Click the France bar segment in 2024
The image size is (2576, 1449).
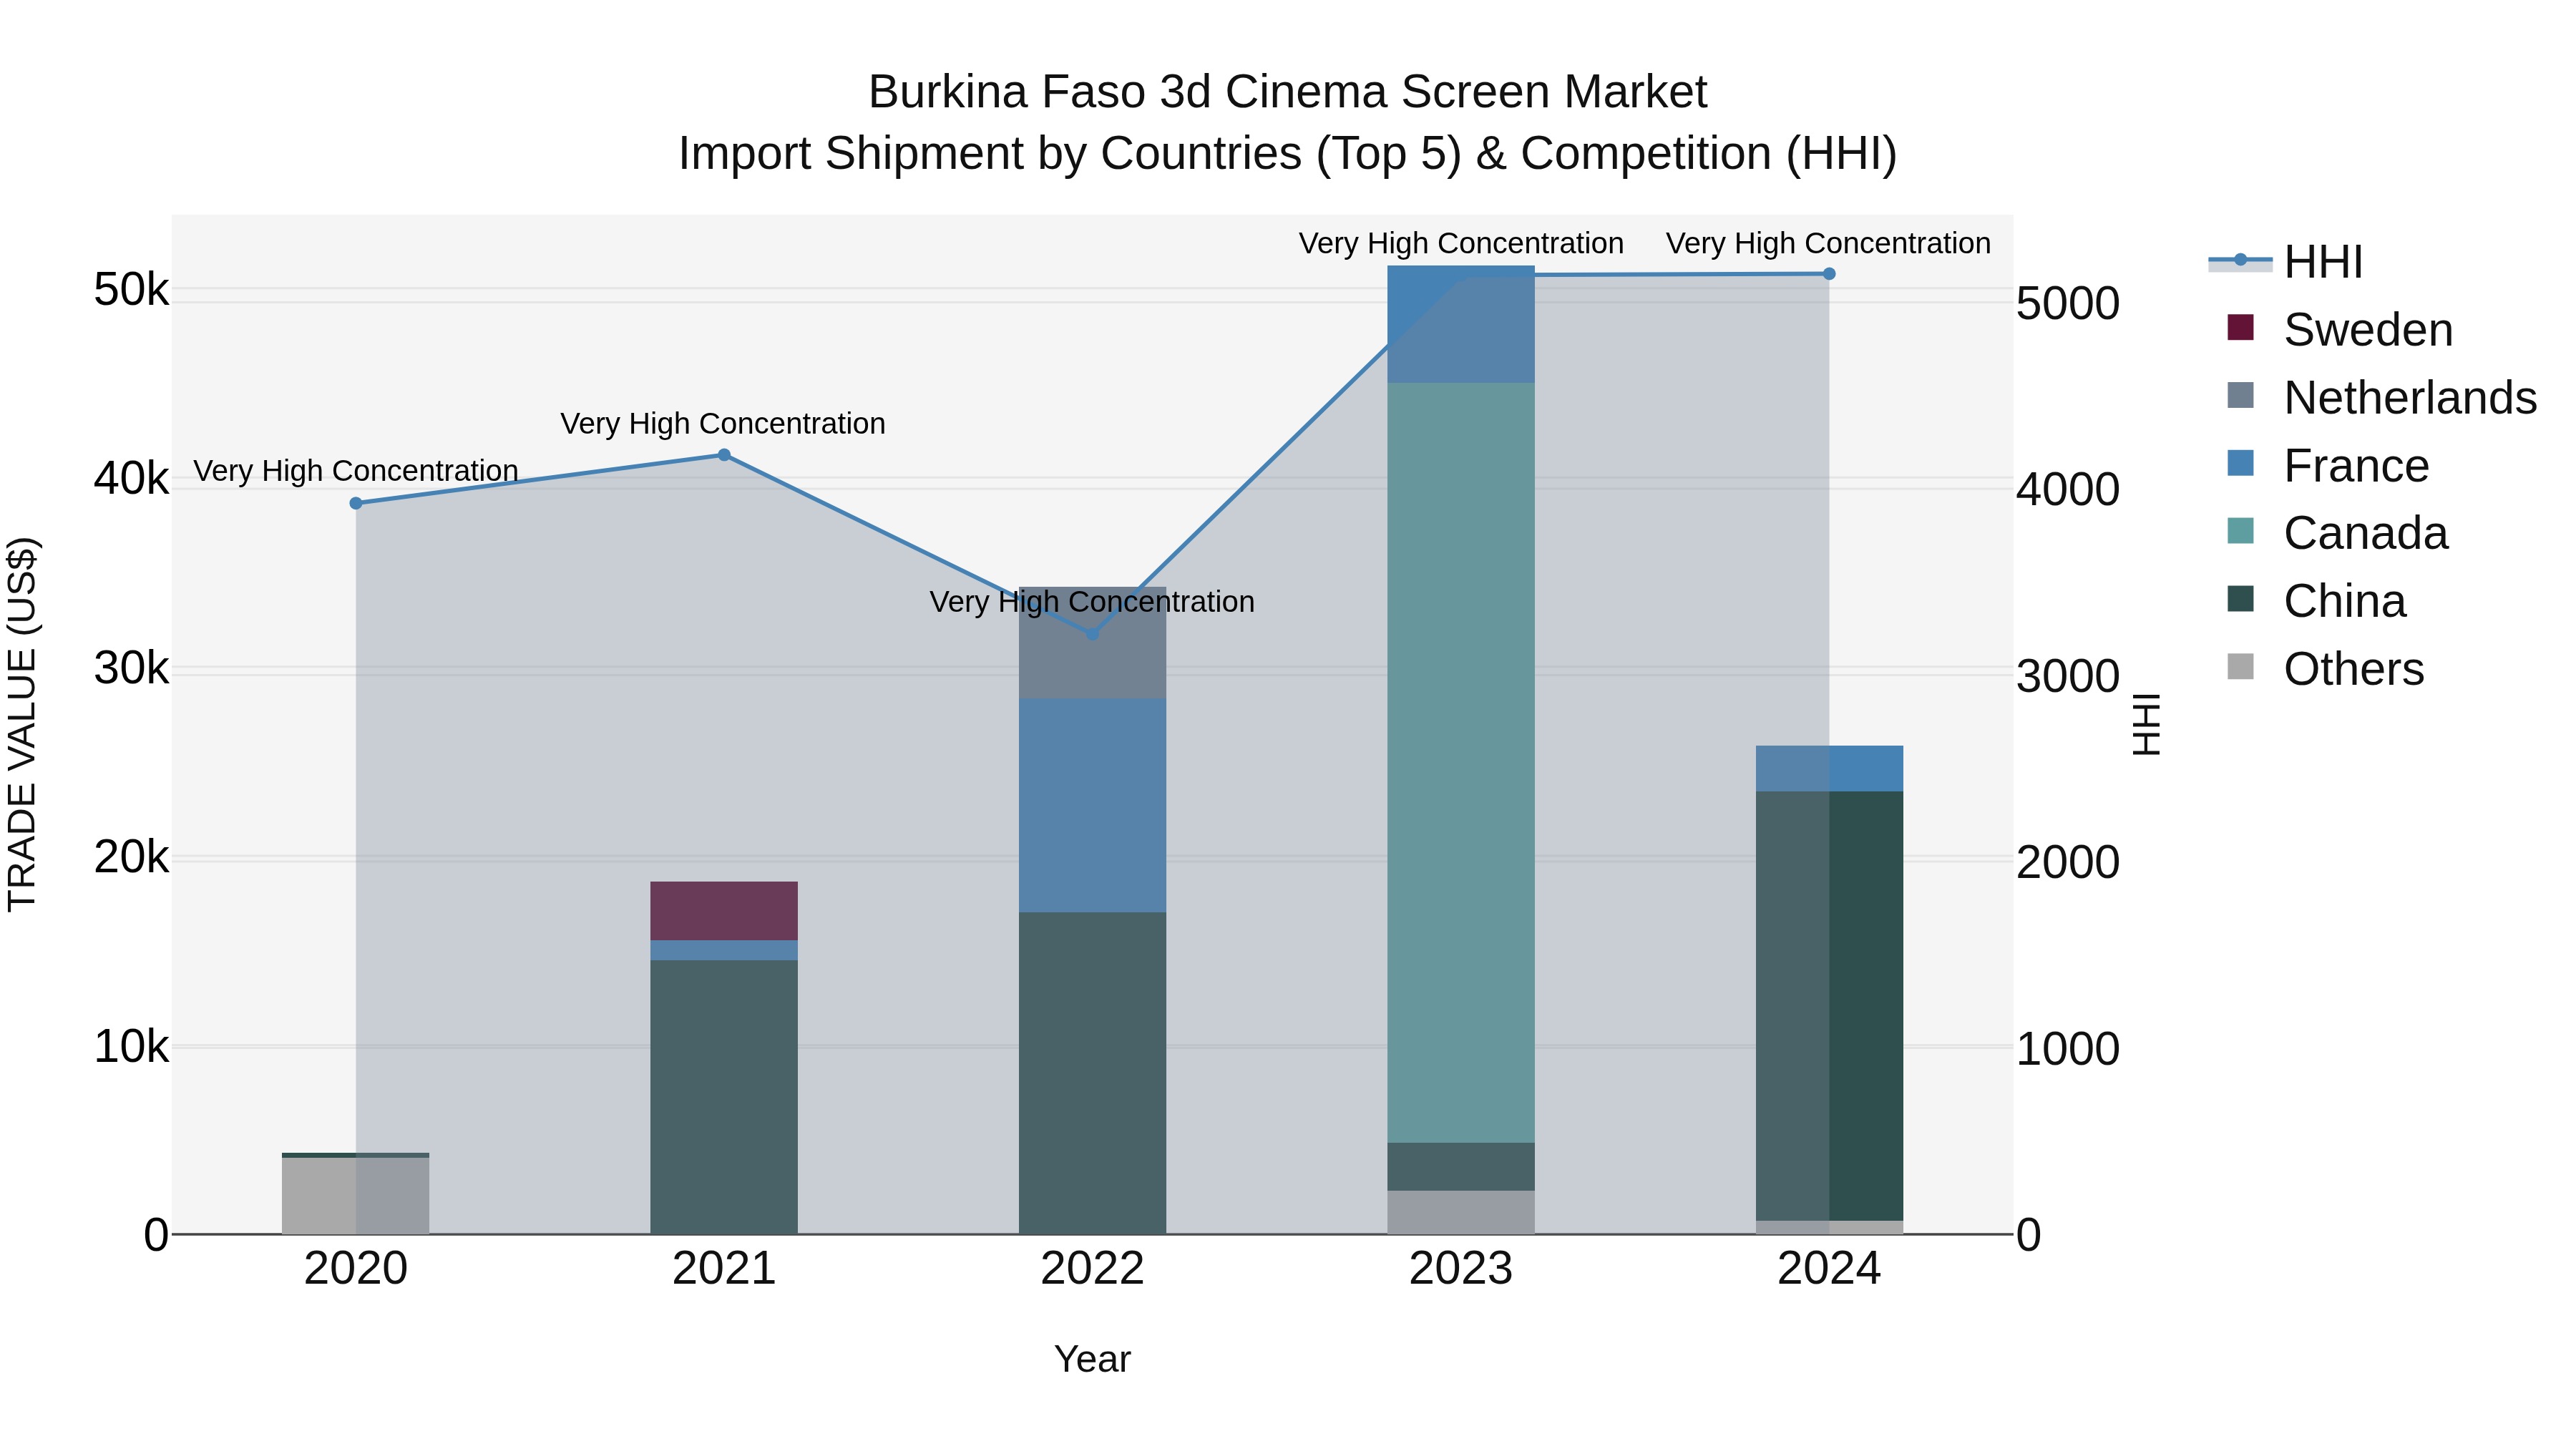[x=1829, y=769]
